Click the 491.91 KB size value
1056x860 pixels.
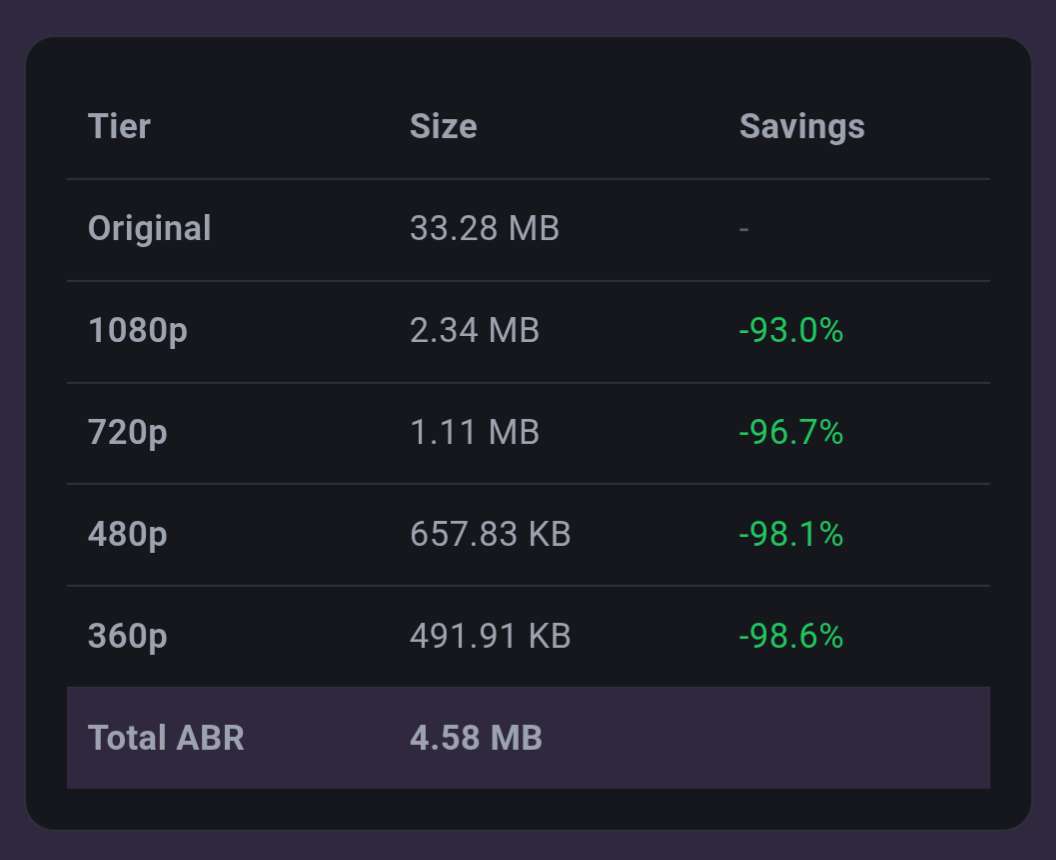(490, 637)
